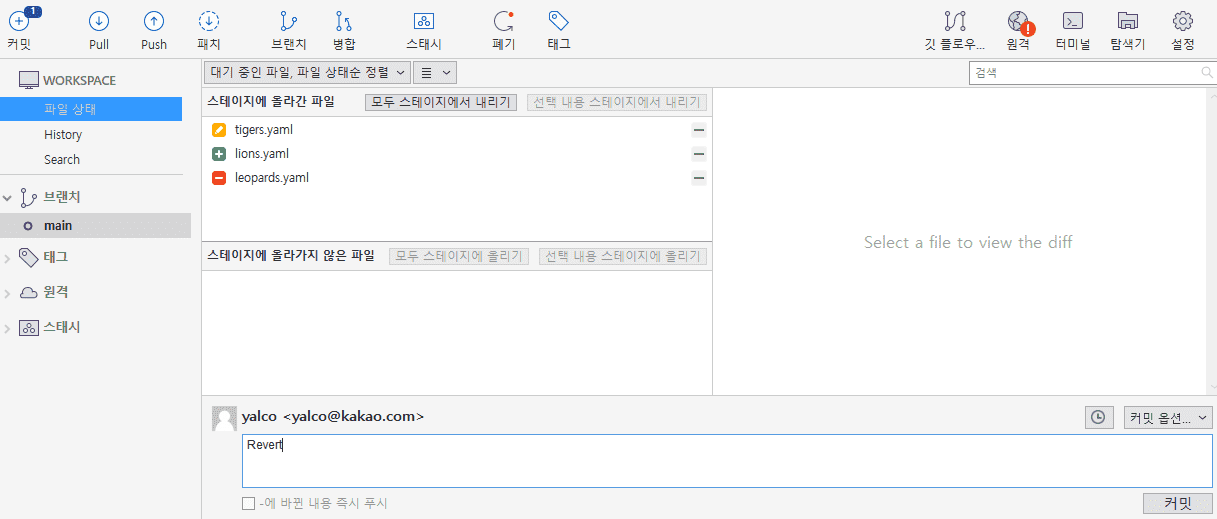
Task: Open recent commit messages clock icon
Action: click(x=1099, y=417)
